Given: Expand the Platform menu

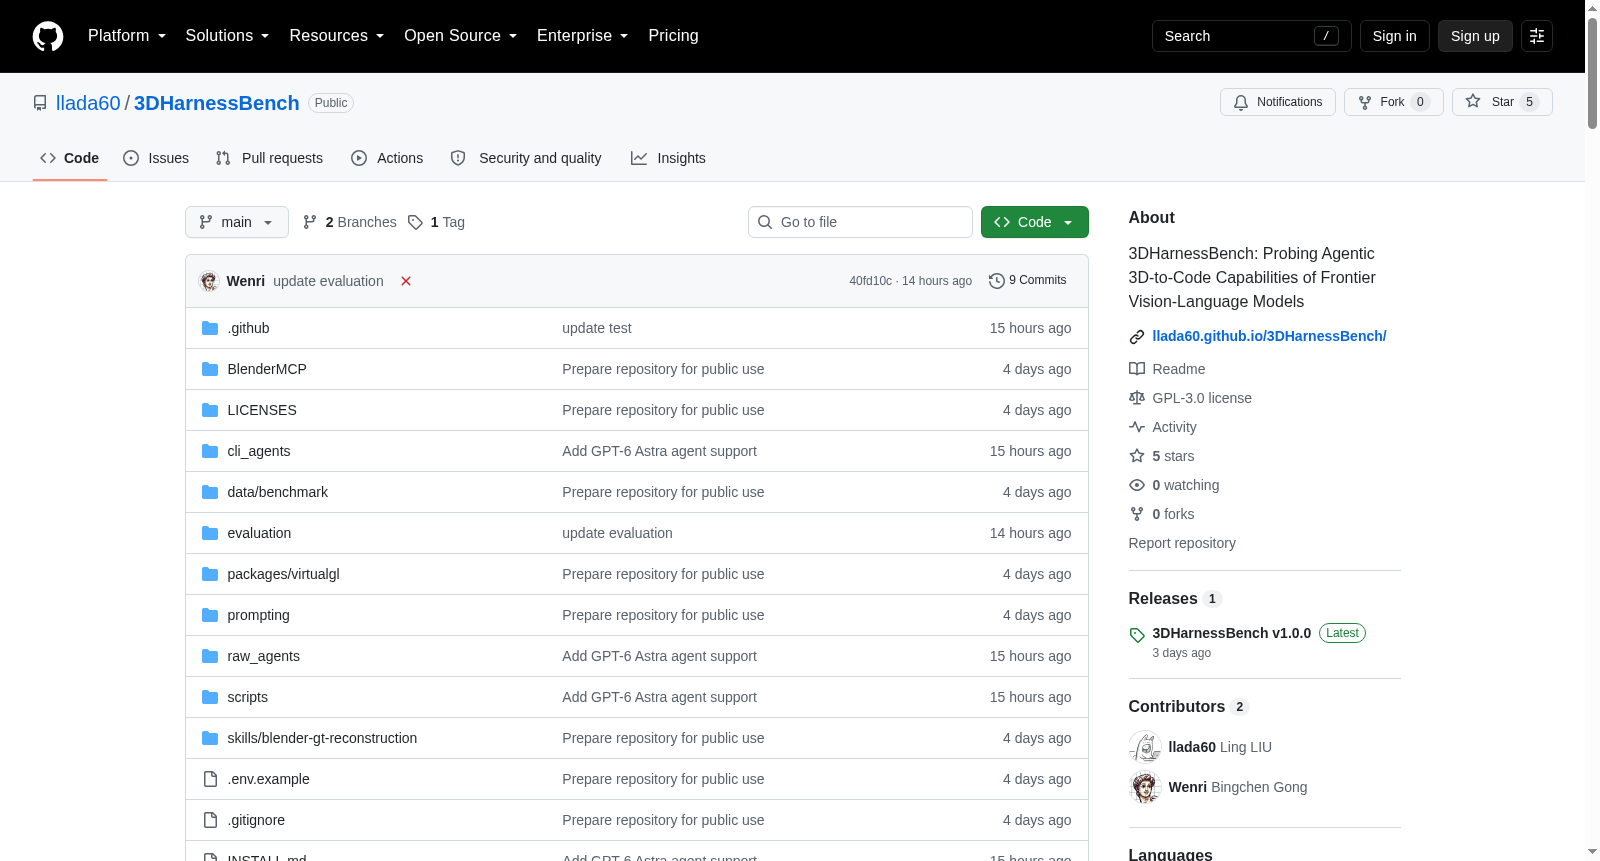Looking at the screenshot, I should click(x=126, y=36).
